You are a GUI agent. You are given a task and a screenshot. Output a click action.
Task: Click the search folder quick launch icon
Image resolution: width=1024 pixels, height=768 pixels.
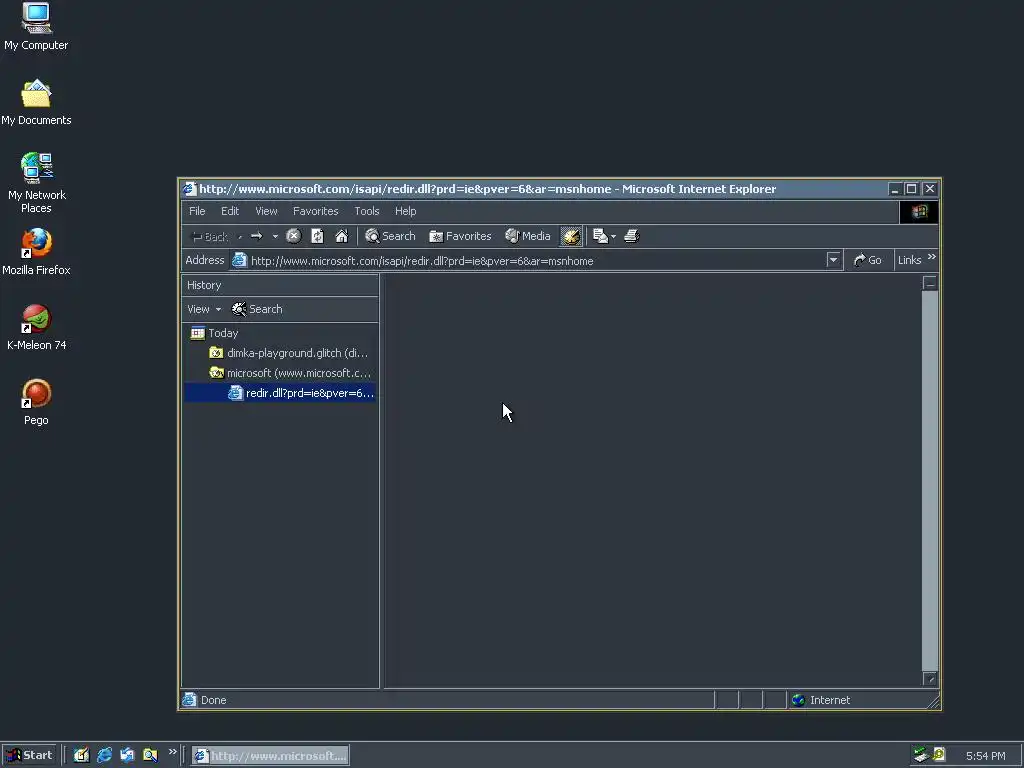coord(150,755)
